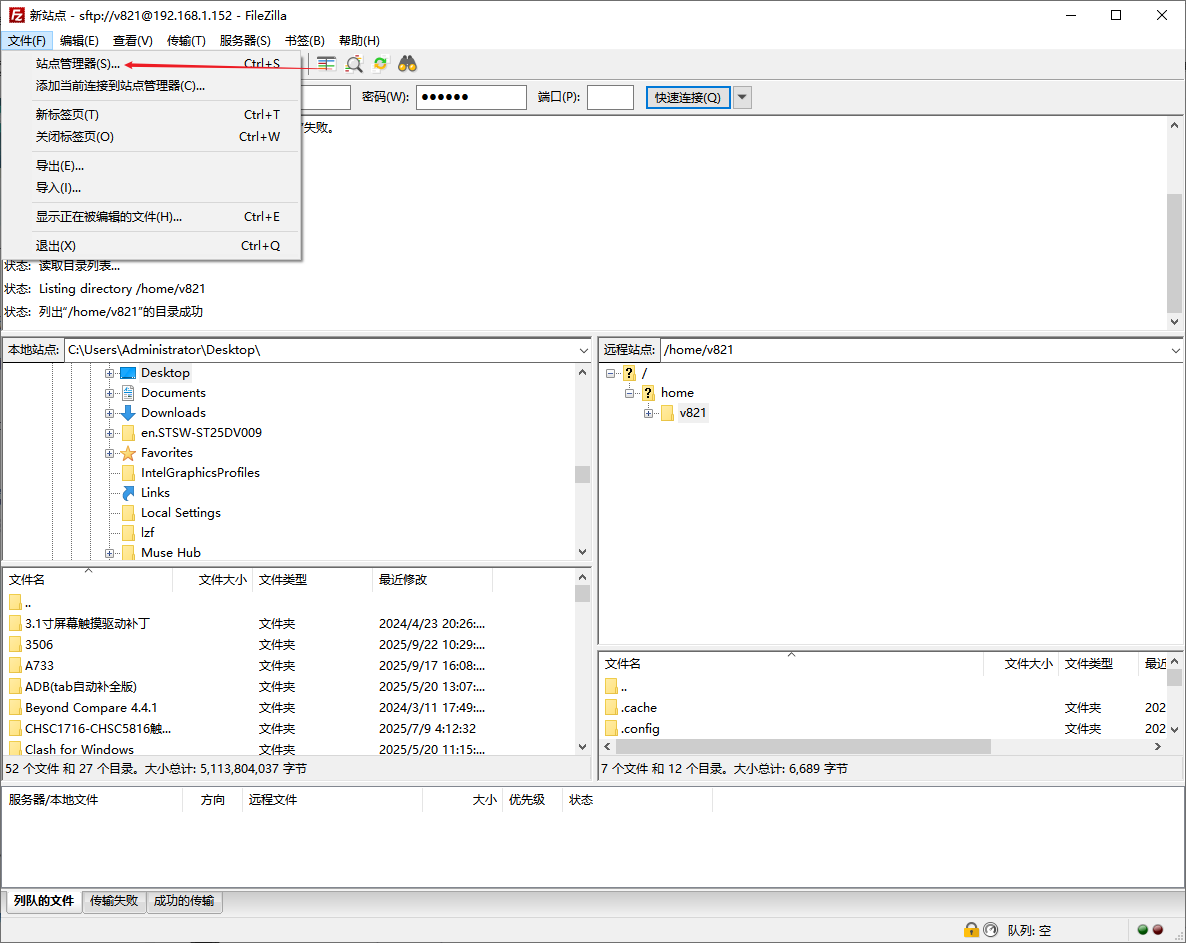Expand the Desktop tree node
This screenshot has width=1186, height=943.
click(x=110, y=374)
